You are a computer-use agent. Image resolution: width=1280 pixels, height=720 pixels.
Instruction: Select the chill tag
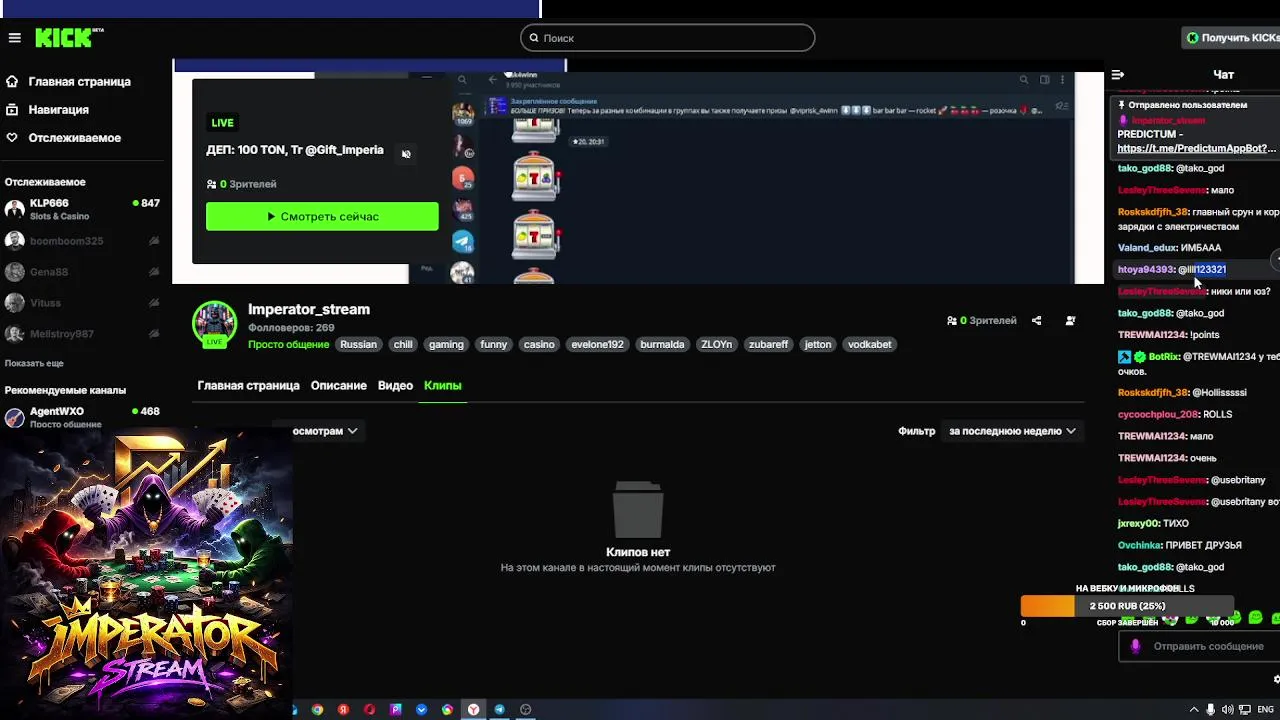point(403,344)
